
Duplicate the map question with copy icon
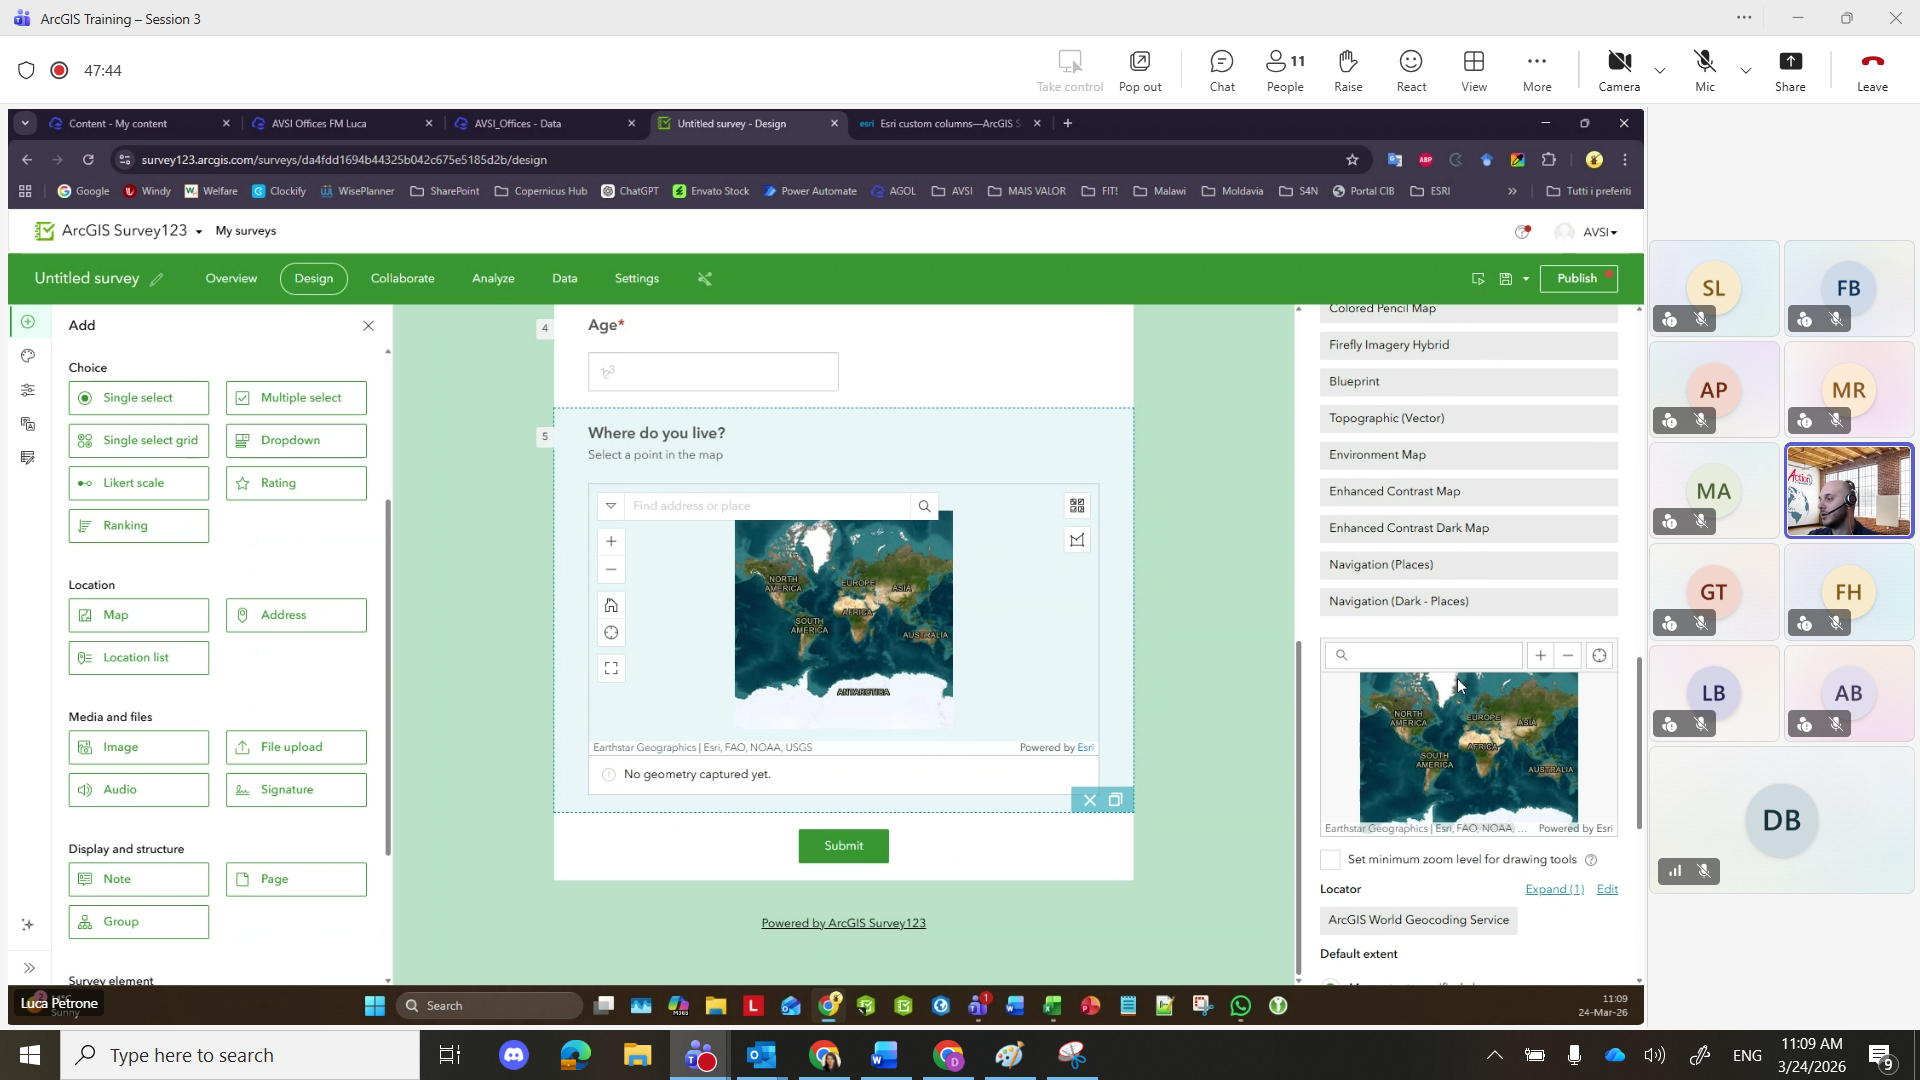1116,800
